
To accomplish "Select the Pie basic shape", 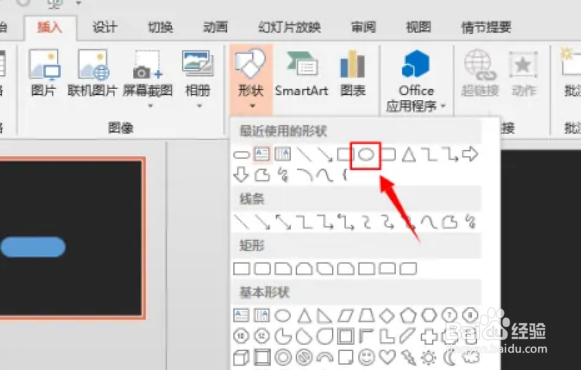I will 283,336.
